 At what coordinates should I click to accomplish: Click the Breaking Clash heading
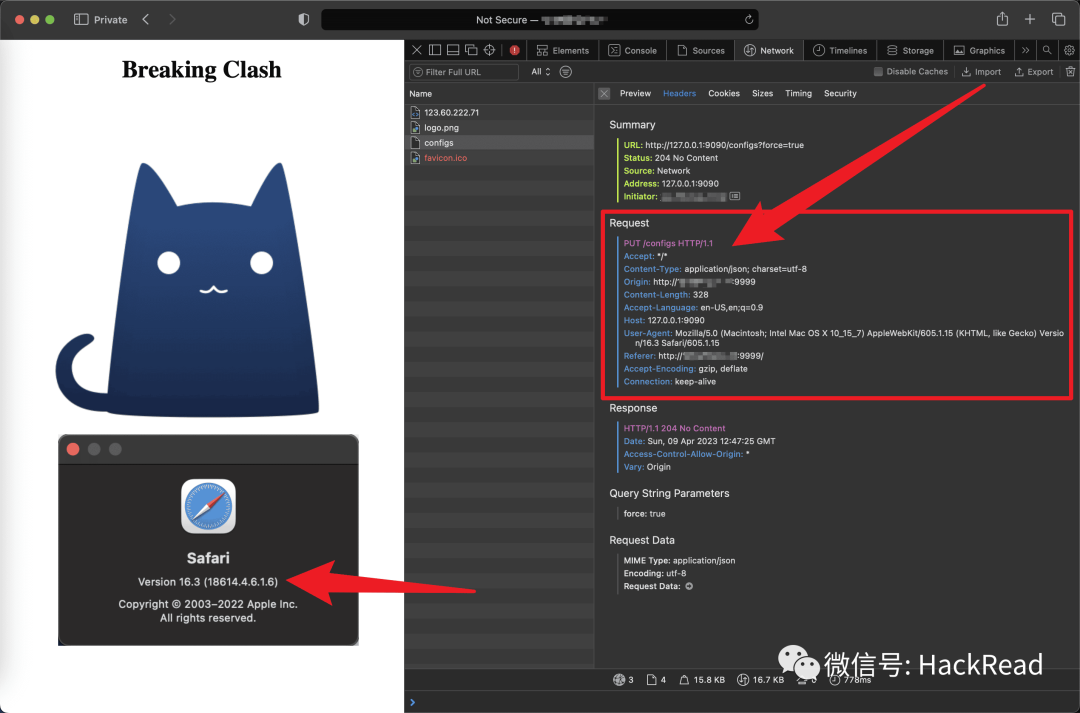pyautogui.click(x=202, y=70)
